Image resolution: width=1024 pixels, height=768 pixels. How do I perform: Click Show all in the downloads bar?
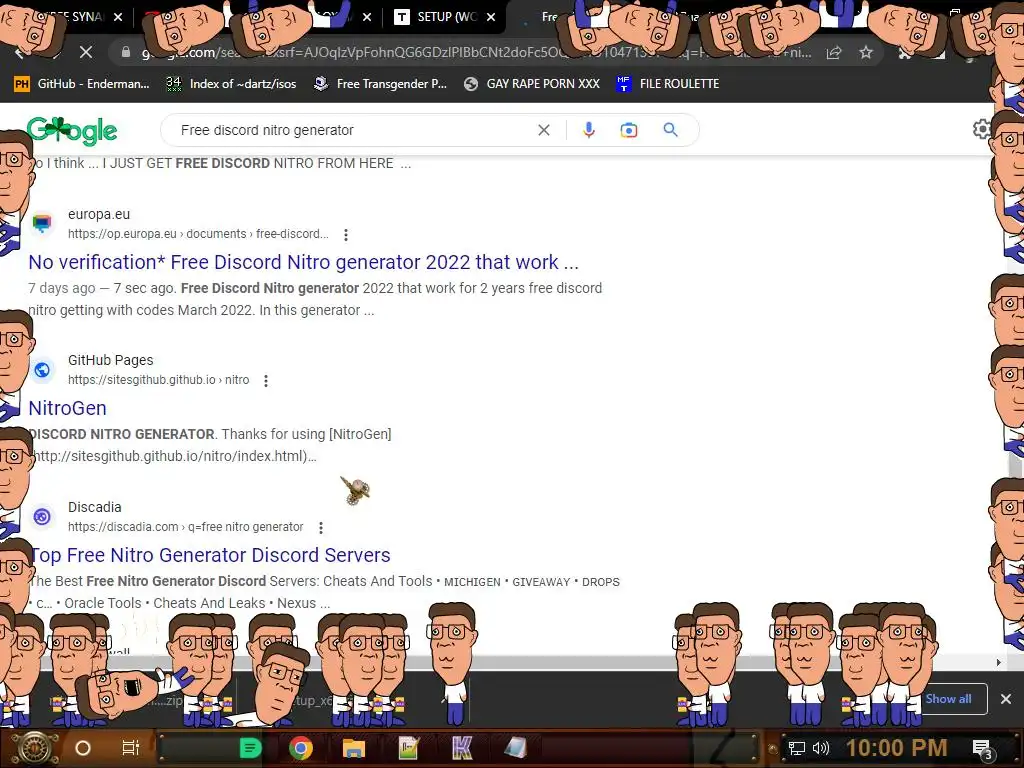tap(948, 699)
